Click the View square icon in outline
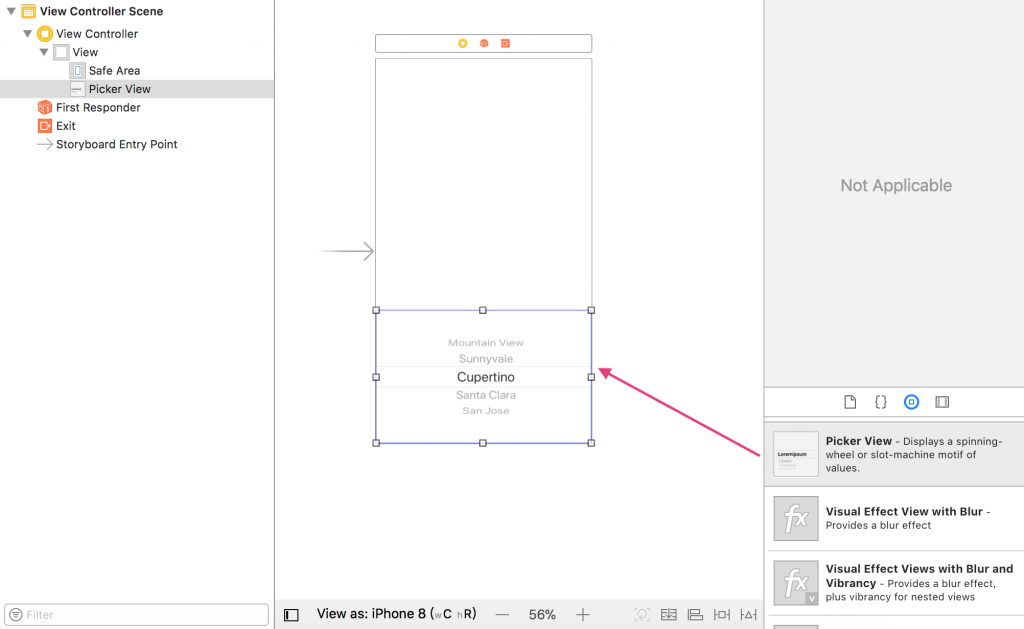The width and height of the screenshot is (1024, 629). coord(61,52)
